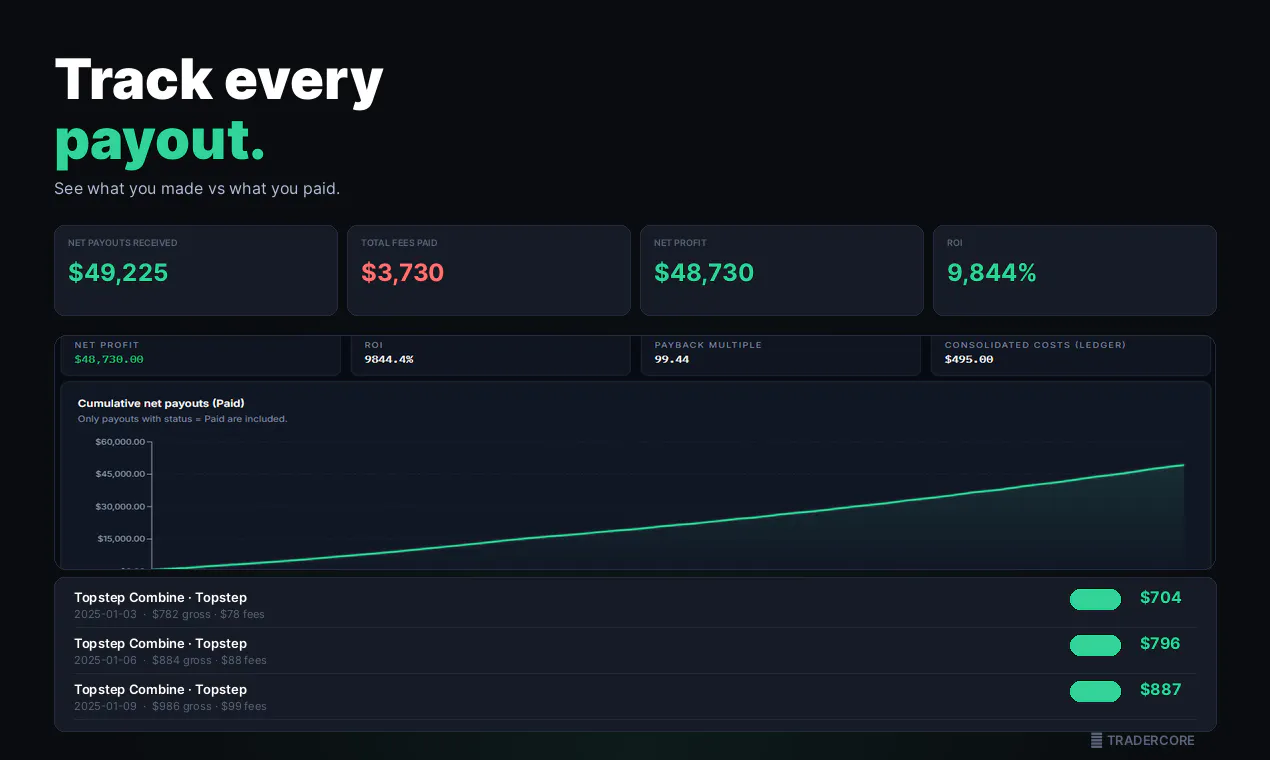
Task: Click the Topstep Combine title dated 2025-01-06
Action: [x=160, y=643]
